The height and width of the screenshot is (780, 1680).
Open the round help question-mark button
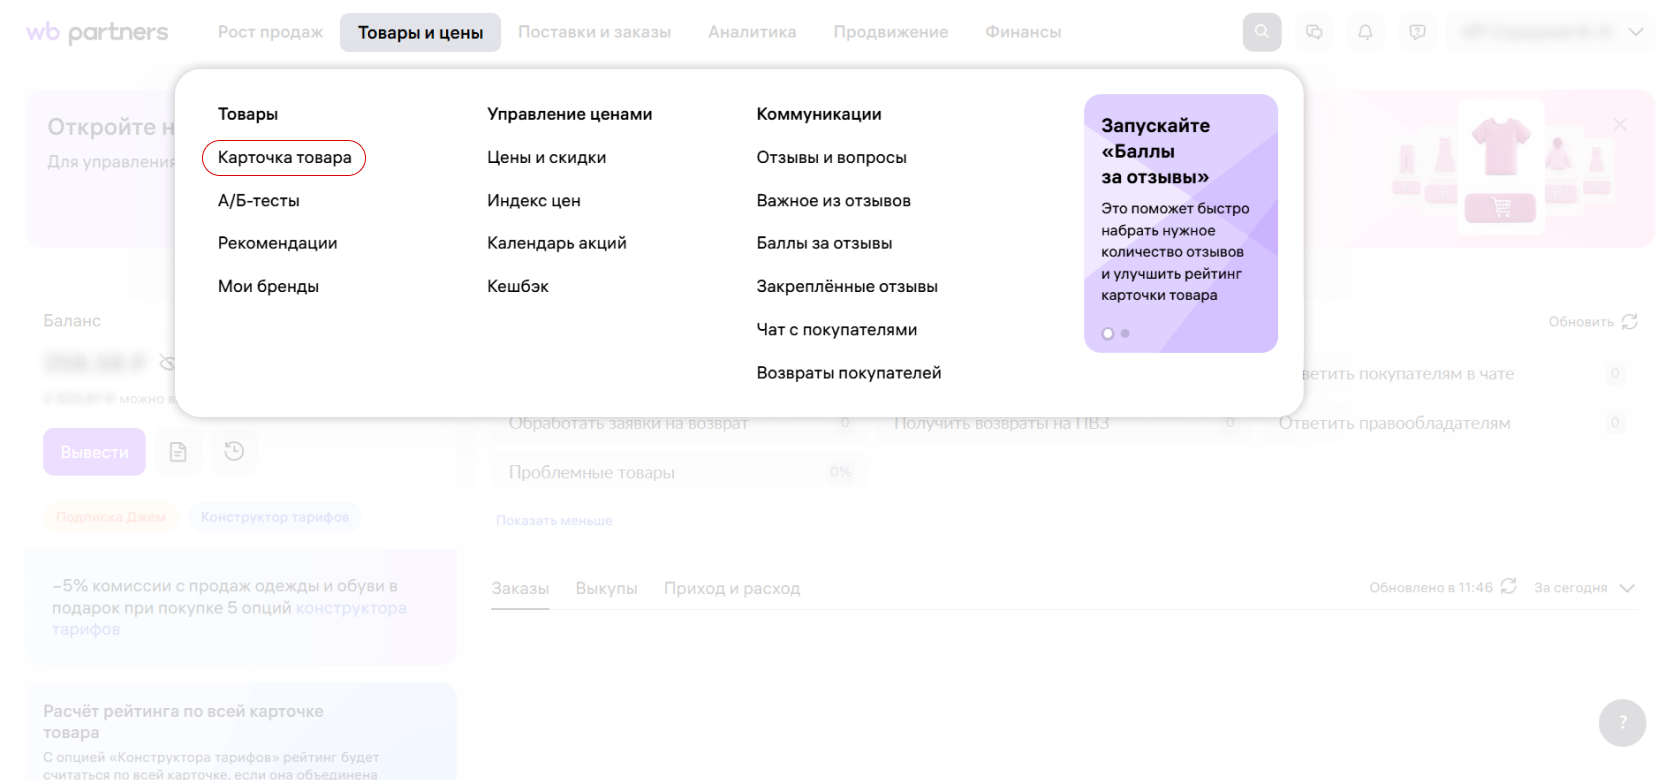tap(1622, 722)
